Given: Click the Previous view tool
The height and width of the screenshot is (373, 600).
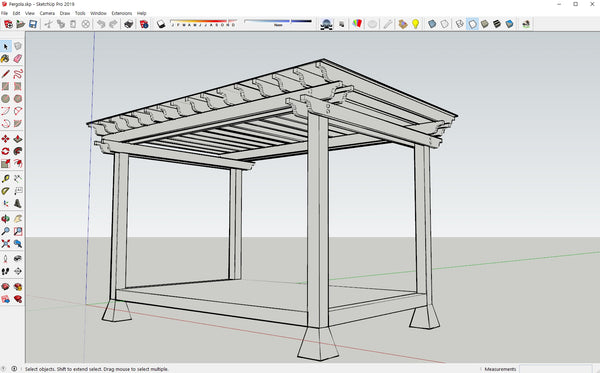Looking at the screenshot, I should 18,244.
